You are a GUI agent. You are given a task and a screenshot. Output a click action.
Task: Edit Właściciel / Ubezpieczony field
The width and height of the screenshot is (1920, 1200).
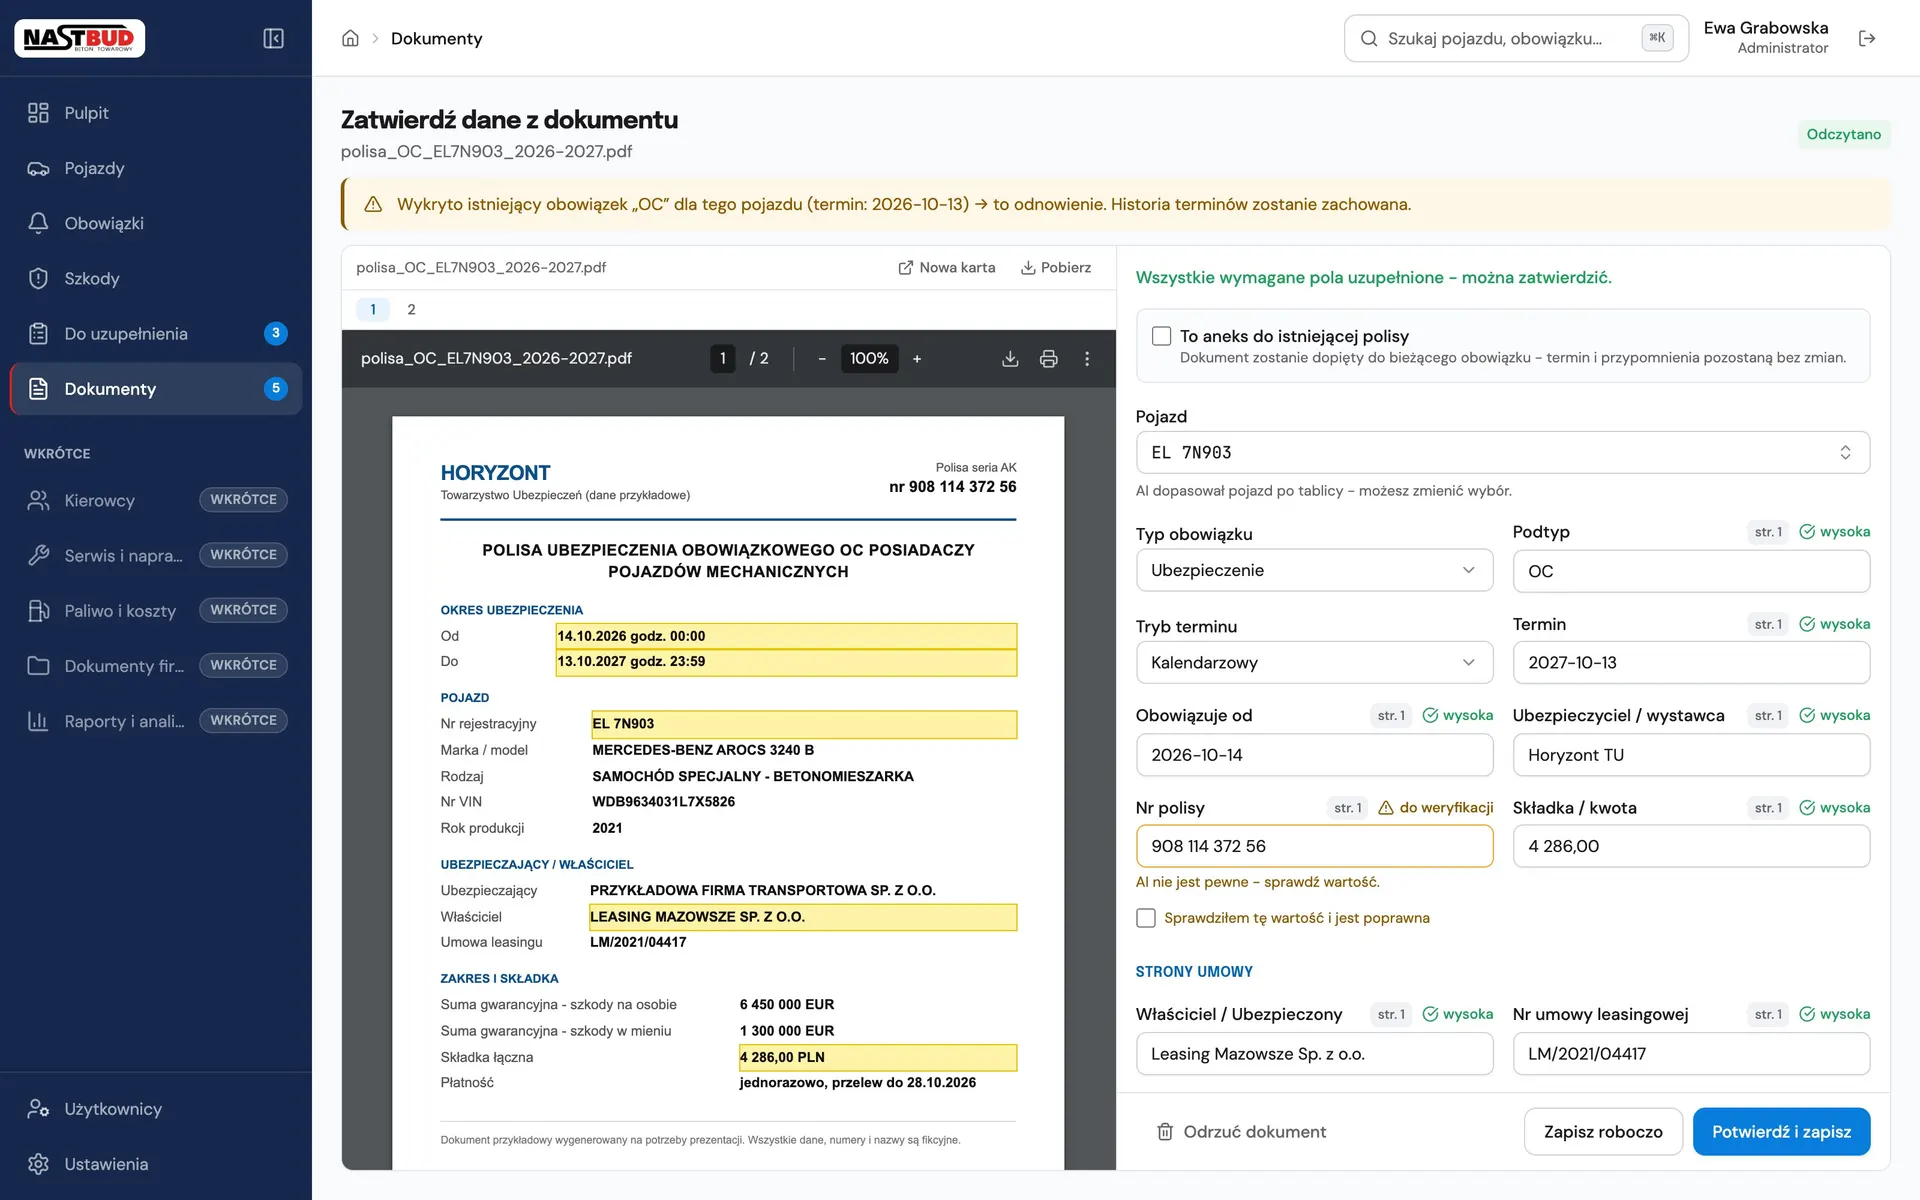coord(1314,1054)
